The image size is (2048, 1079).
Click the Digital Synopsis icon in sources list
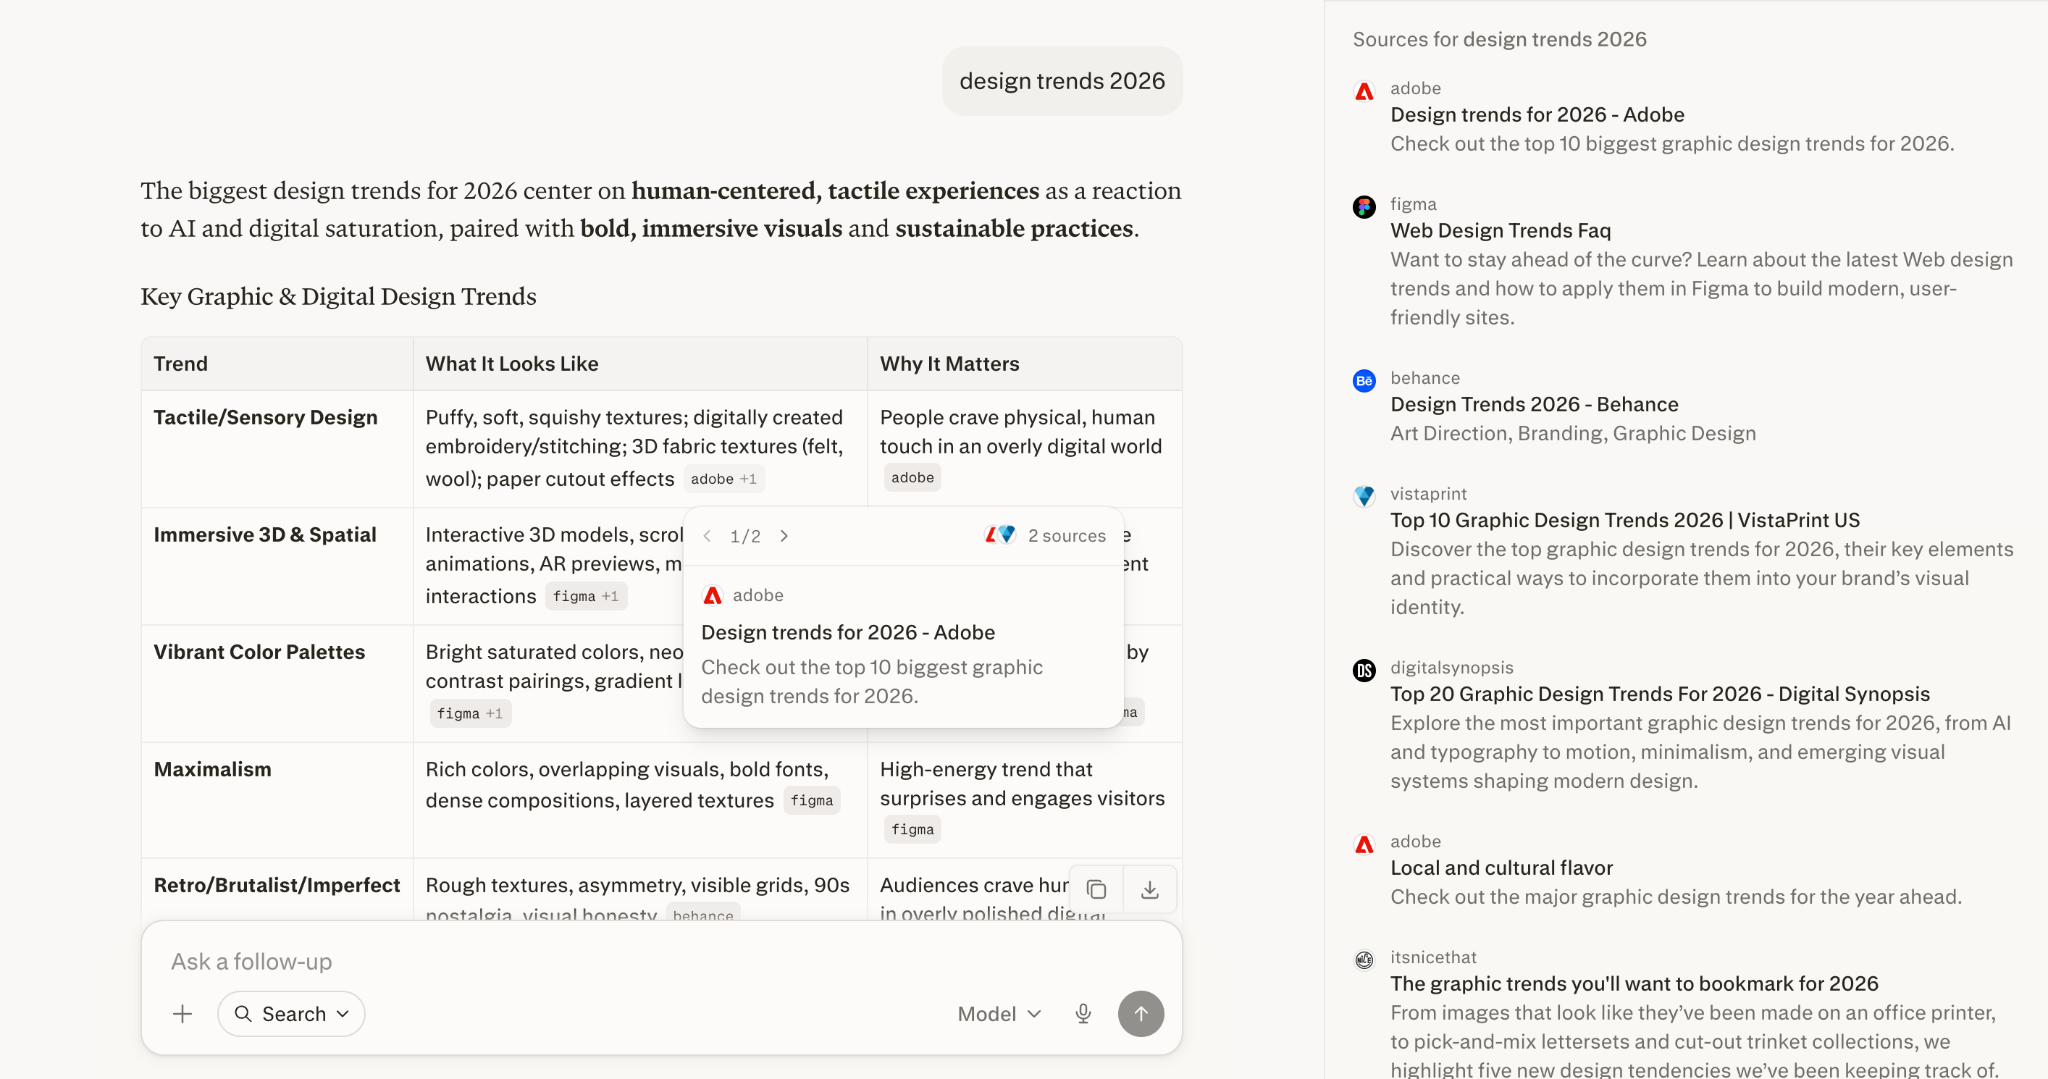[x=1364, y=671]
